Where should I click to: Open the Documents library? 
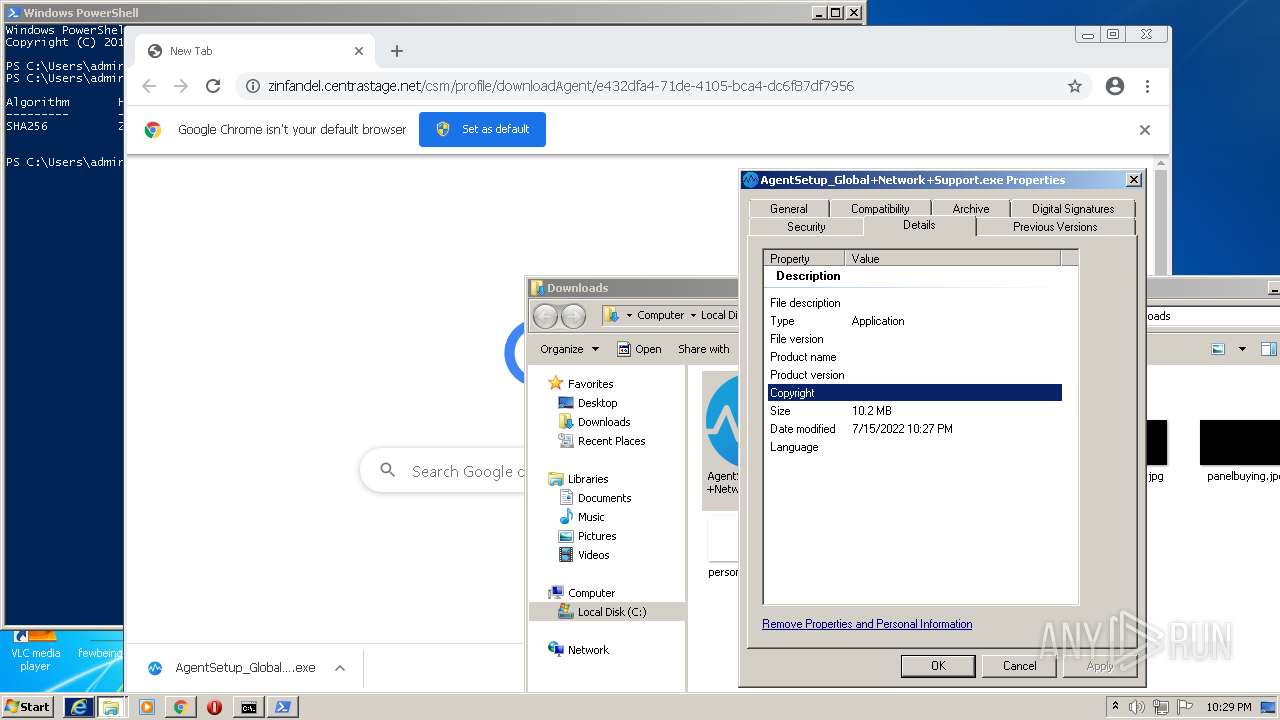coord(604,498)
